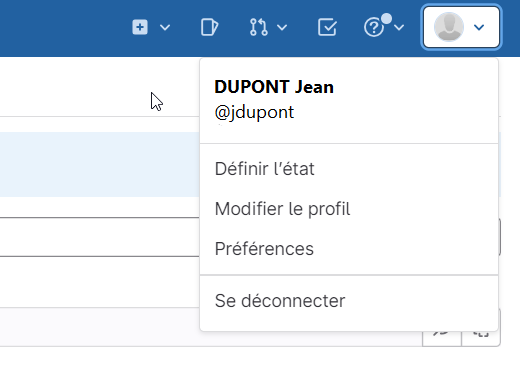Click the Help question mark icon

pos(374,28)
